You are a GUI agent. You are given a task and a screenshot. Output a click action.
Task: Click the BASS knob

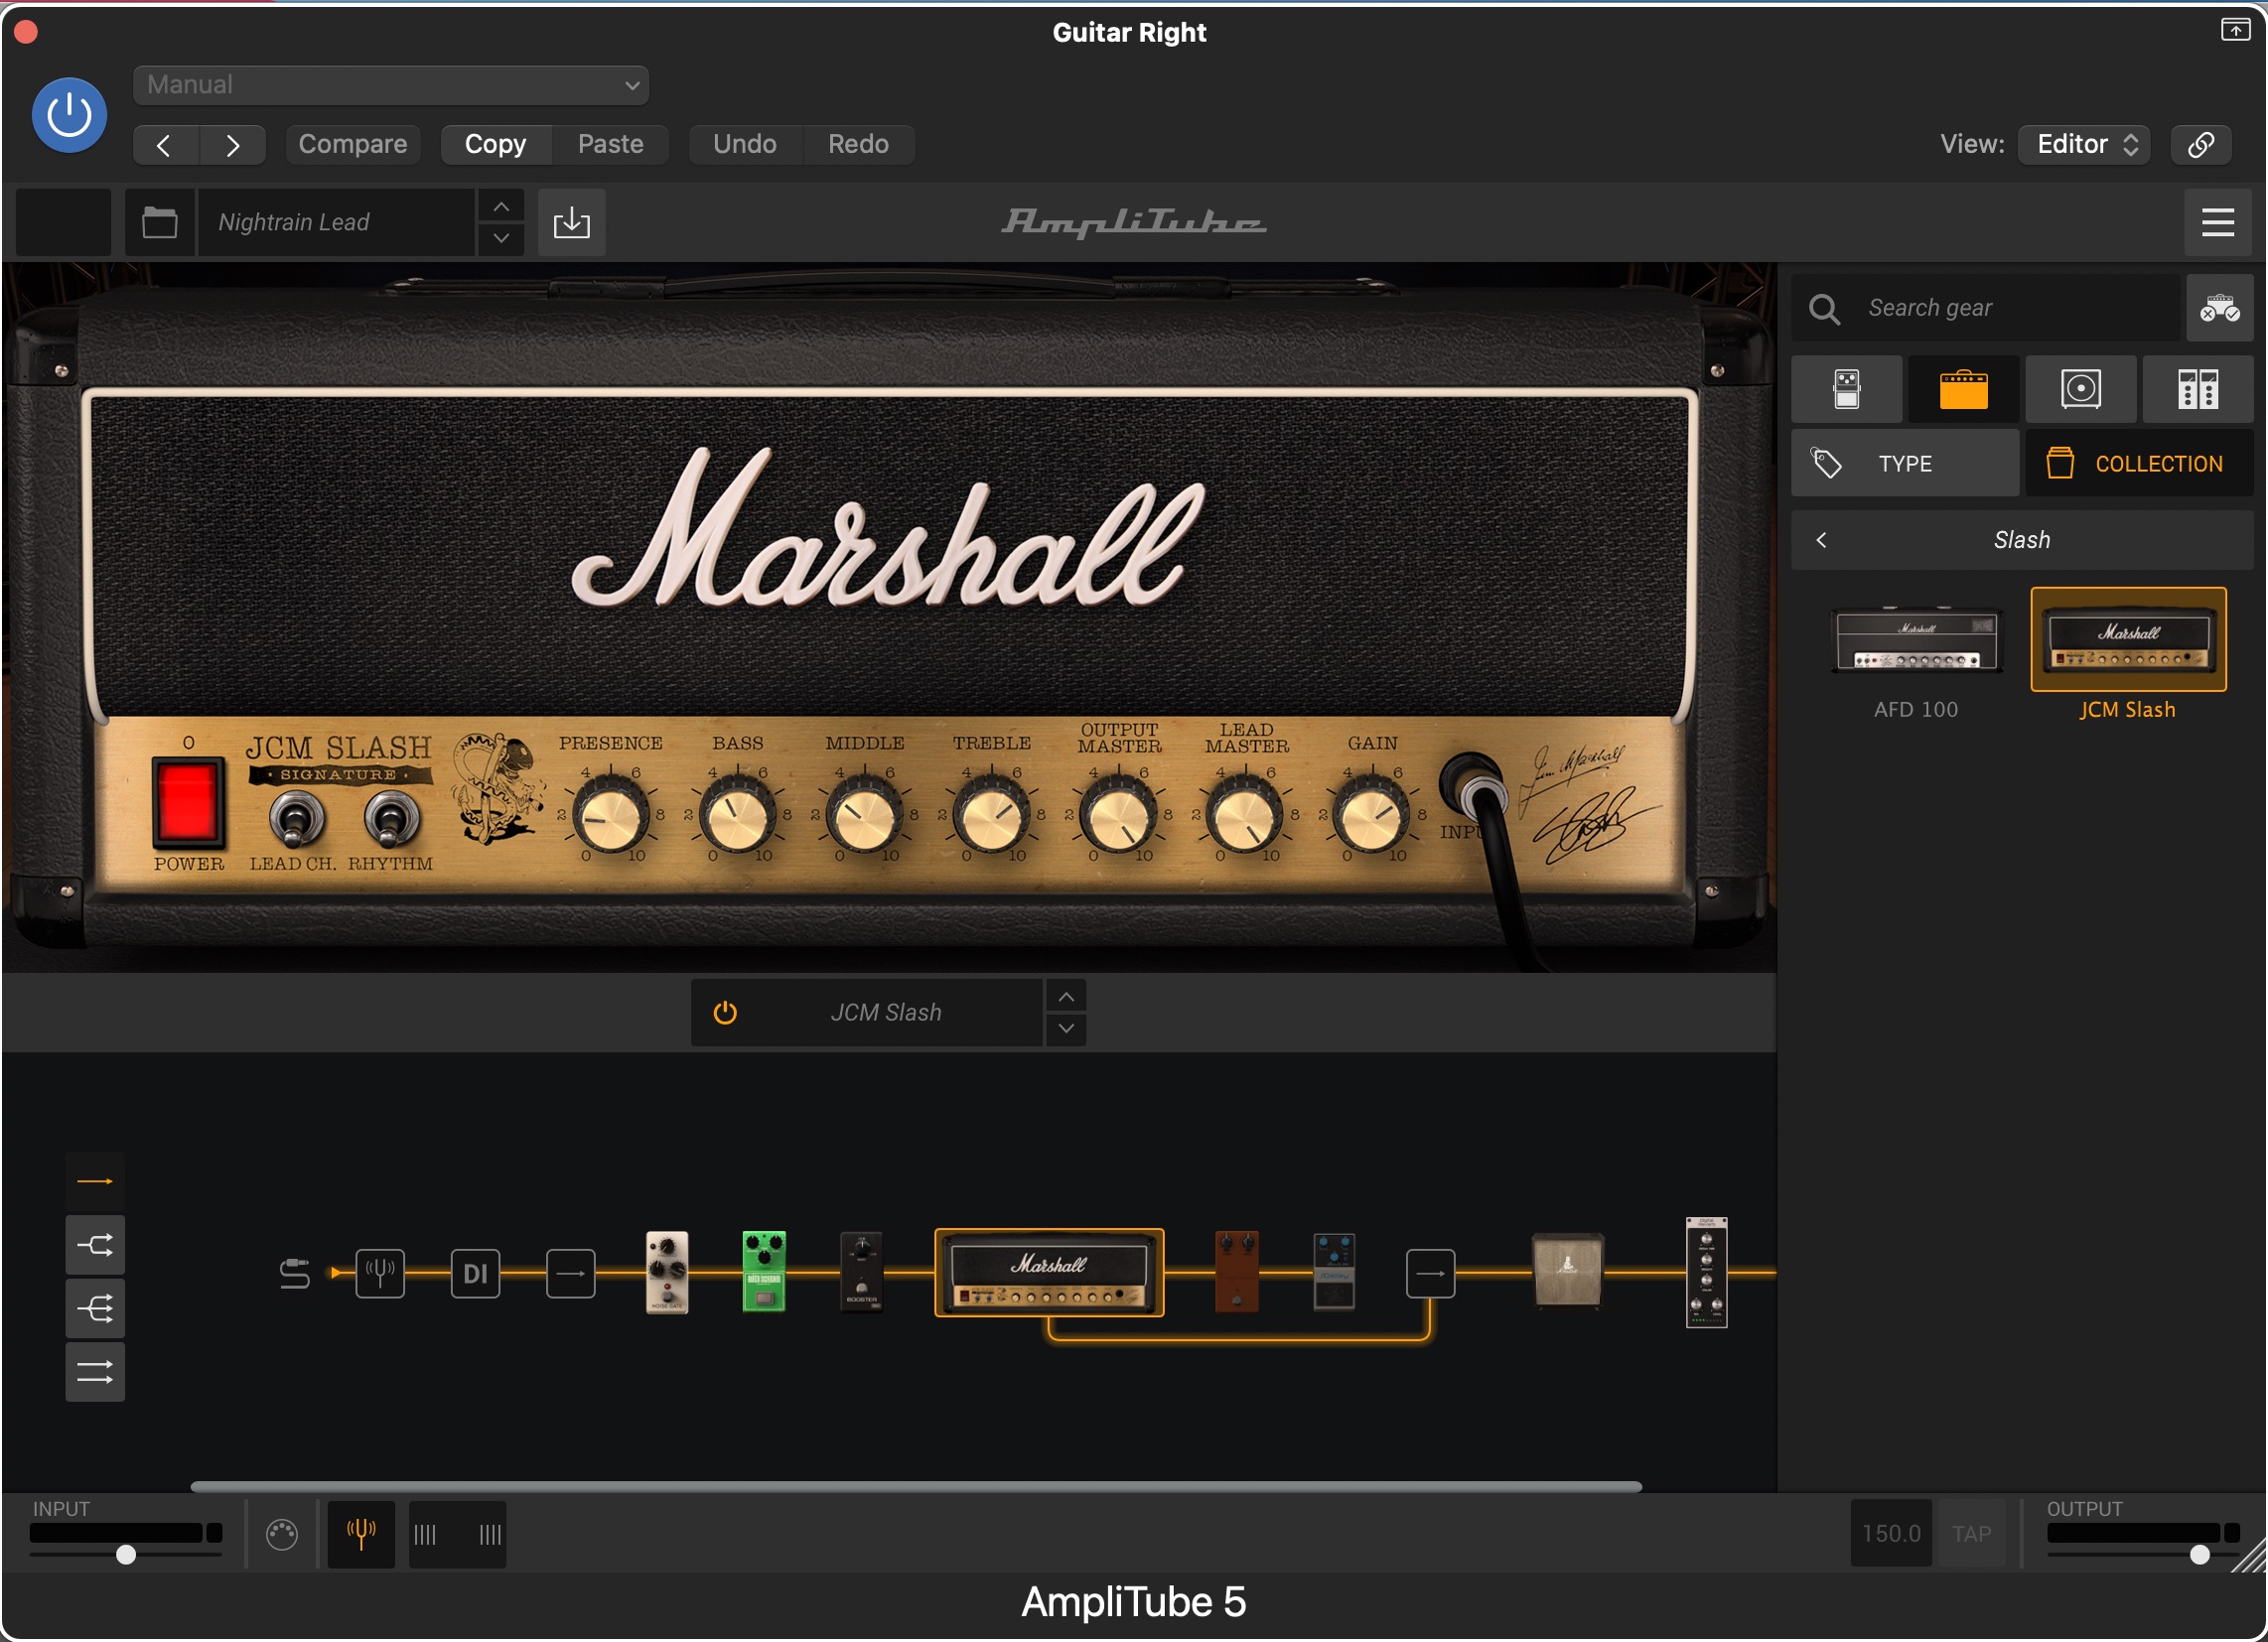[x=737, y=817]
